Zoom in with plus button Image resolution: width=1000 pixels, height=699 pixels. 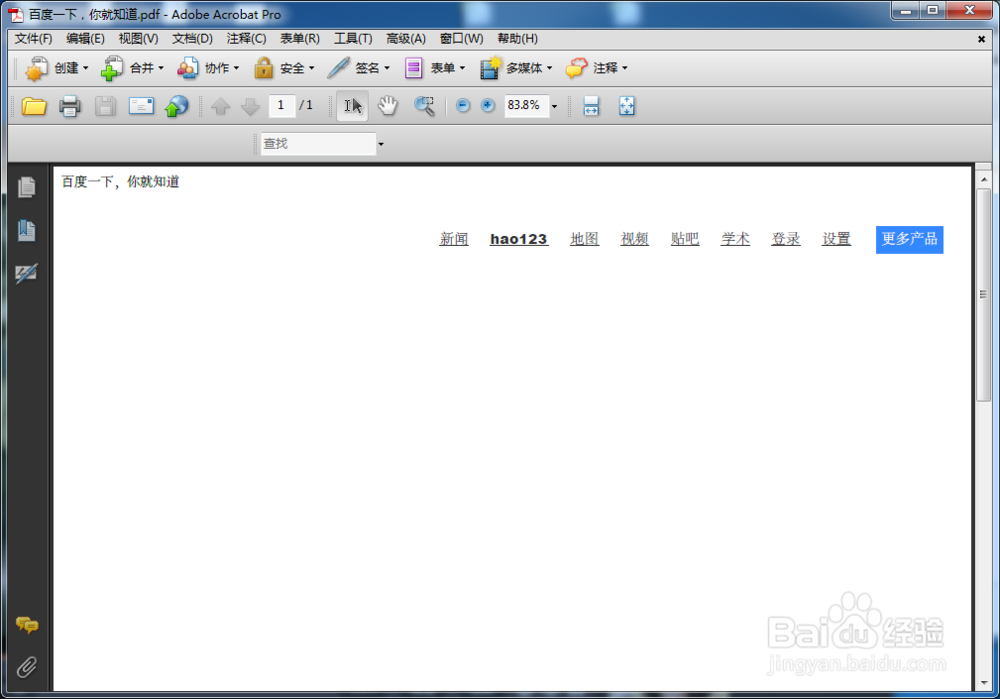(487, 105)
